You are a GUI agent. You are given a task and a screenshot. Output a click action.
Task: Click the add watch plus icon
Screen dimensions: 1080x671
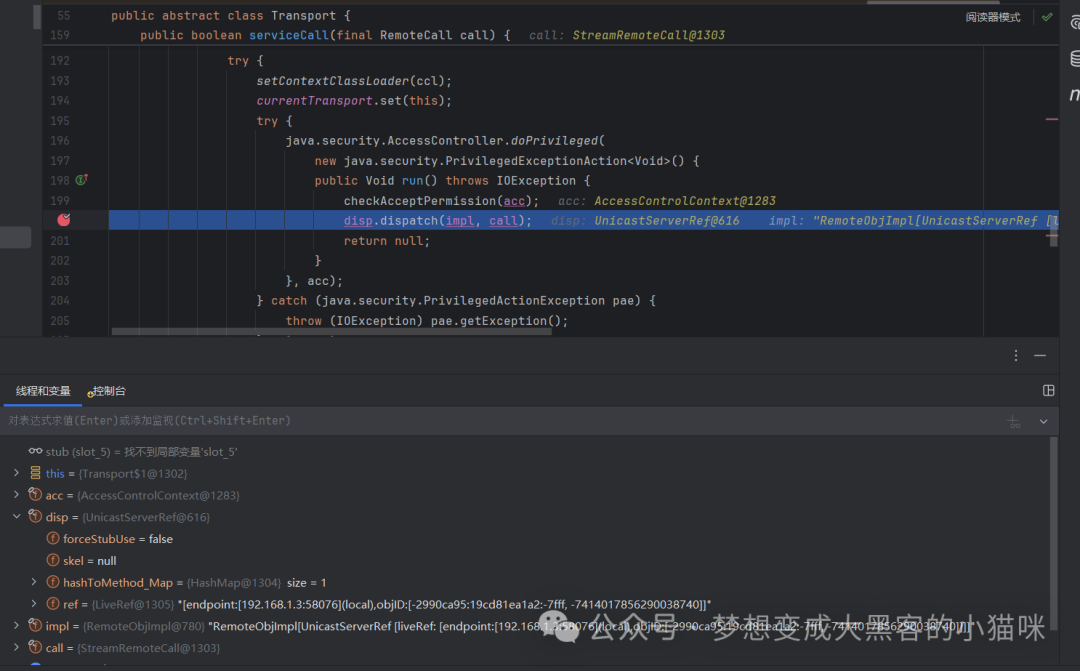[1013, 422]
